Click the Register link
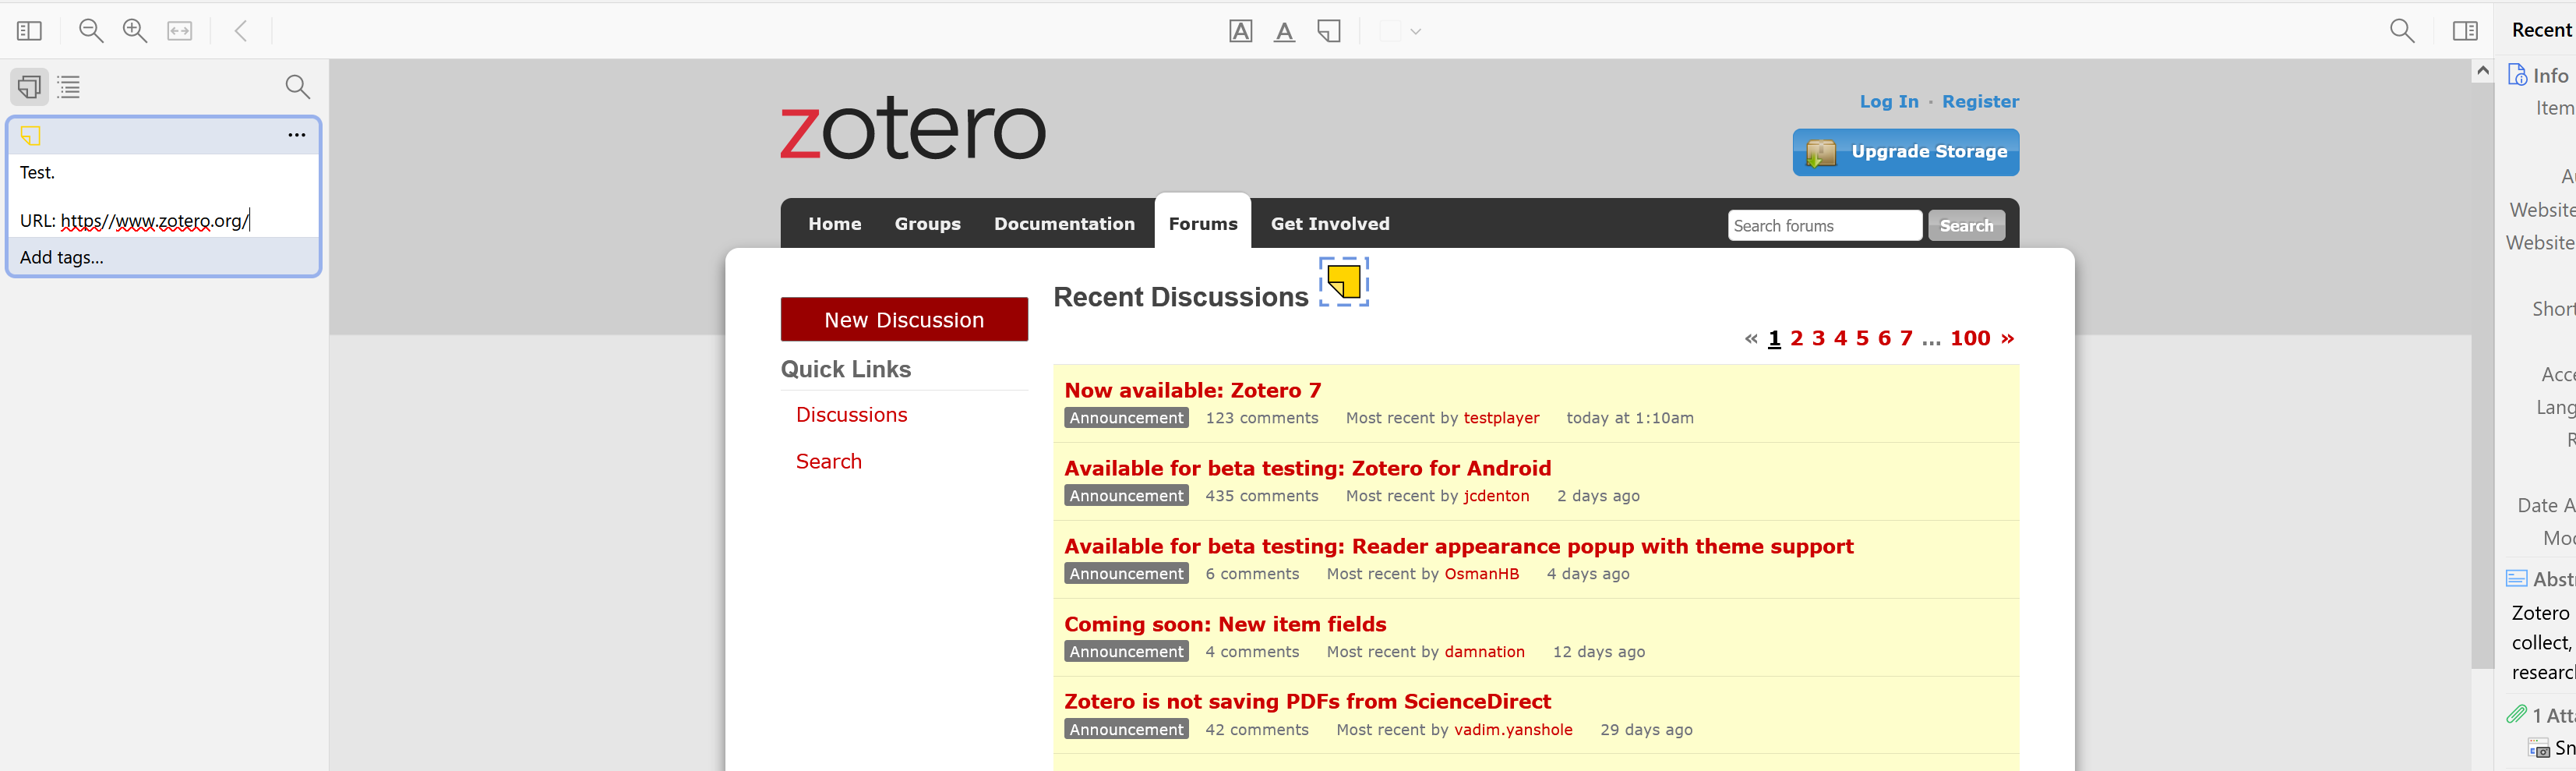Screen dimensions: 2576x771 coord(1979,102)
